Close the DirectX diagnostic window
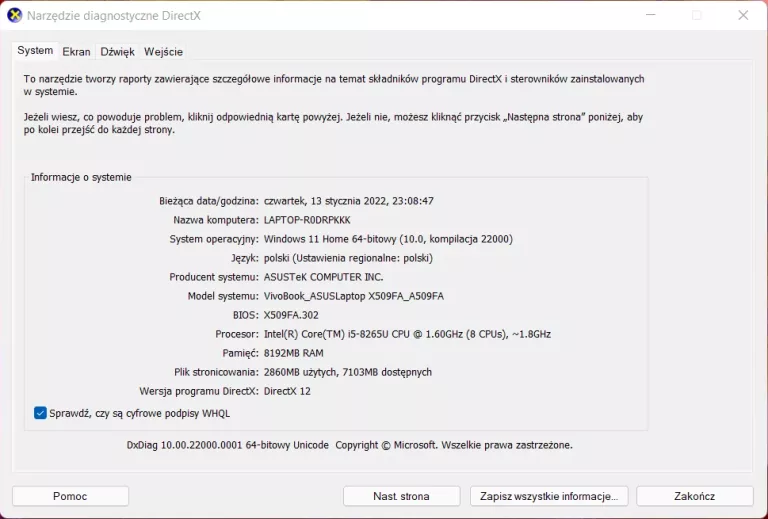Screen dimensions: 768x519 click(743, 15)
